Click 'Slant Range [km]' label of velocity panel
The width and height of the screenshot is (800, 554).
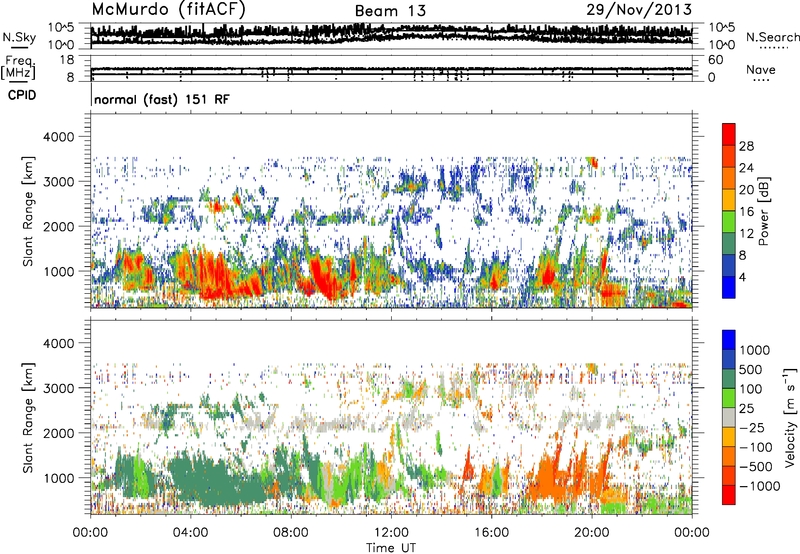(x=28, y=418)
